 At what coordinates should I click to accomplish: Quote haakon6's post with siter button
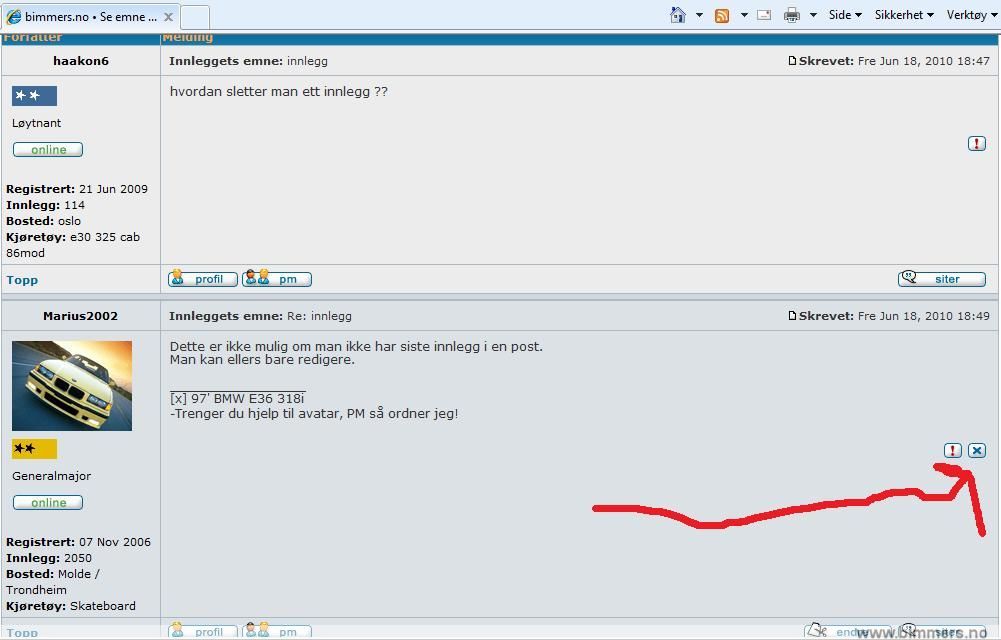pos(941,279)
